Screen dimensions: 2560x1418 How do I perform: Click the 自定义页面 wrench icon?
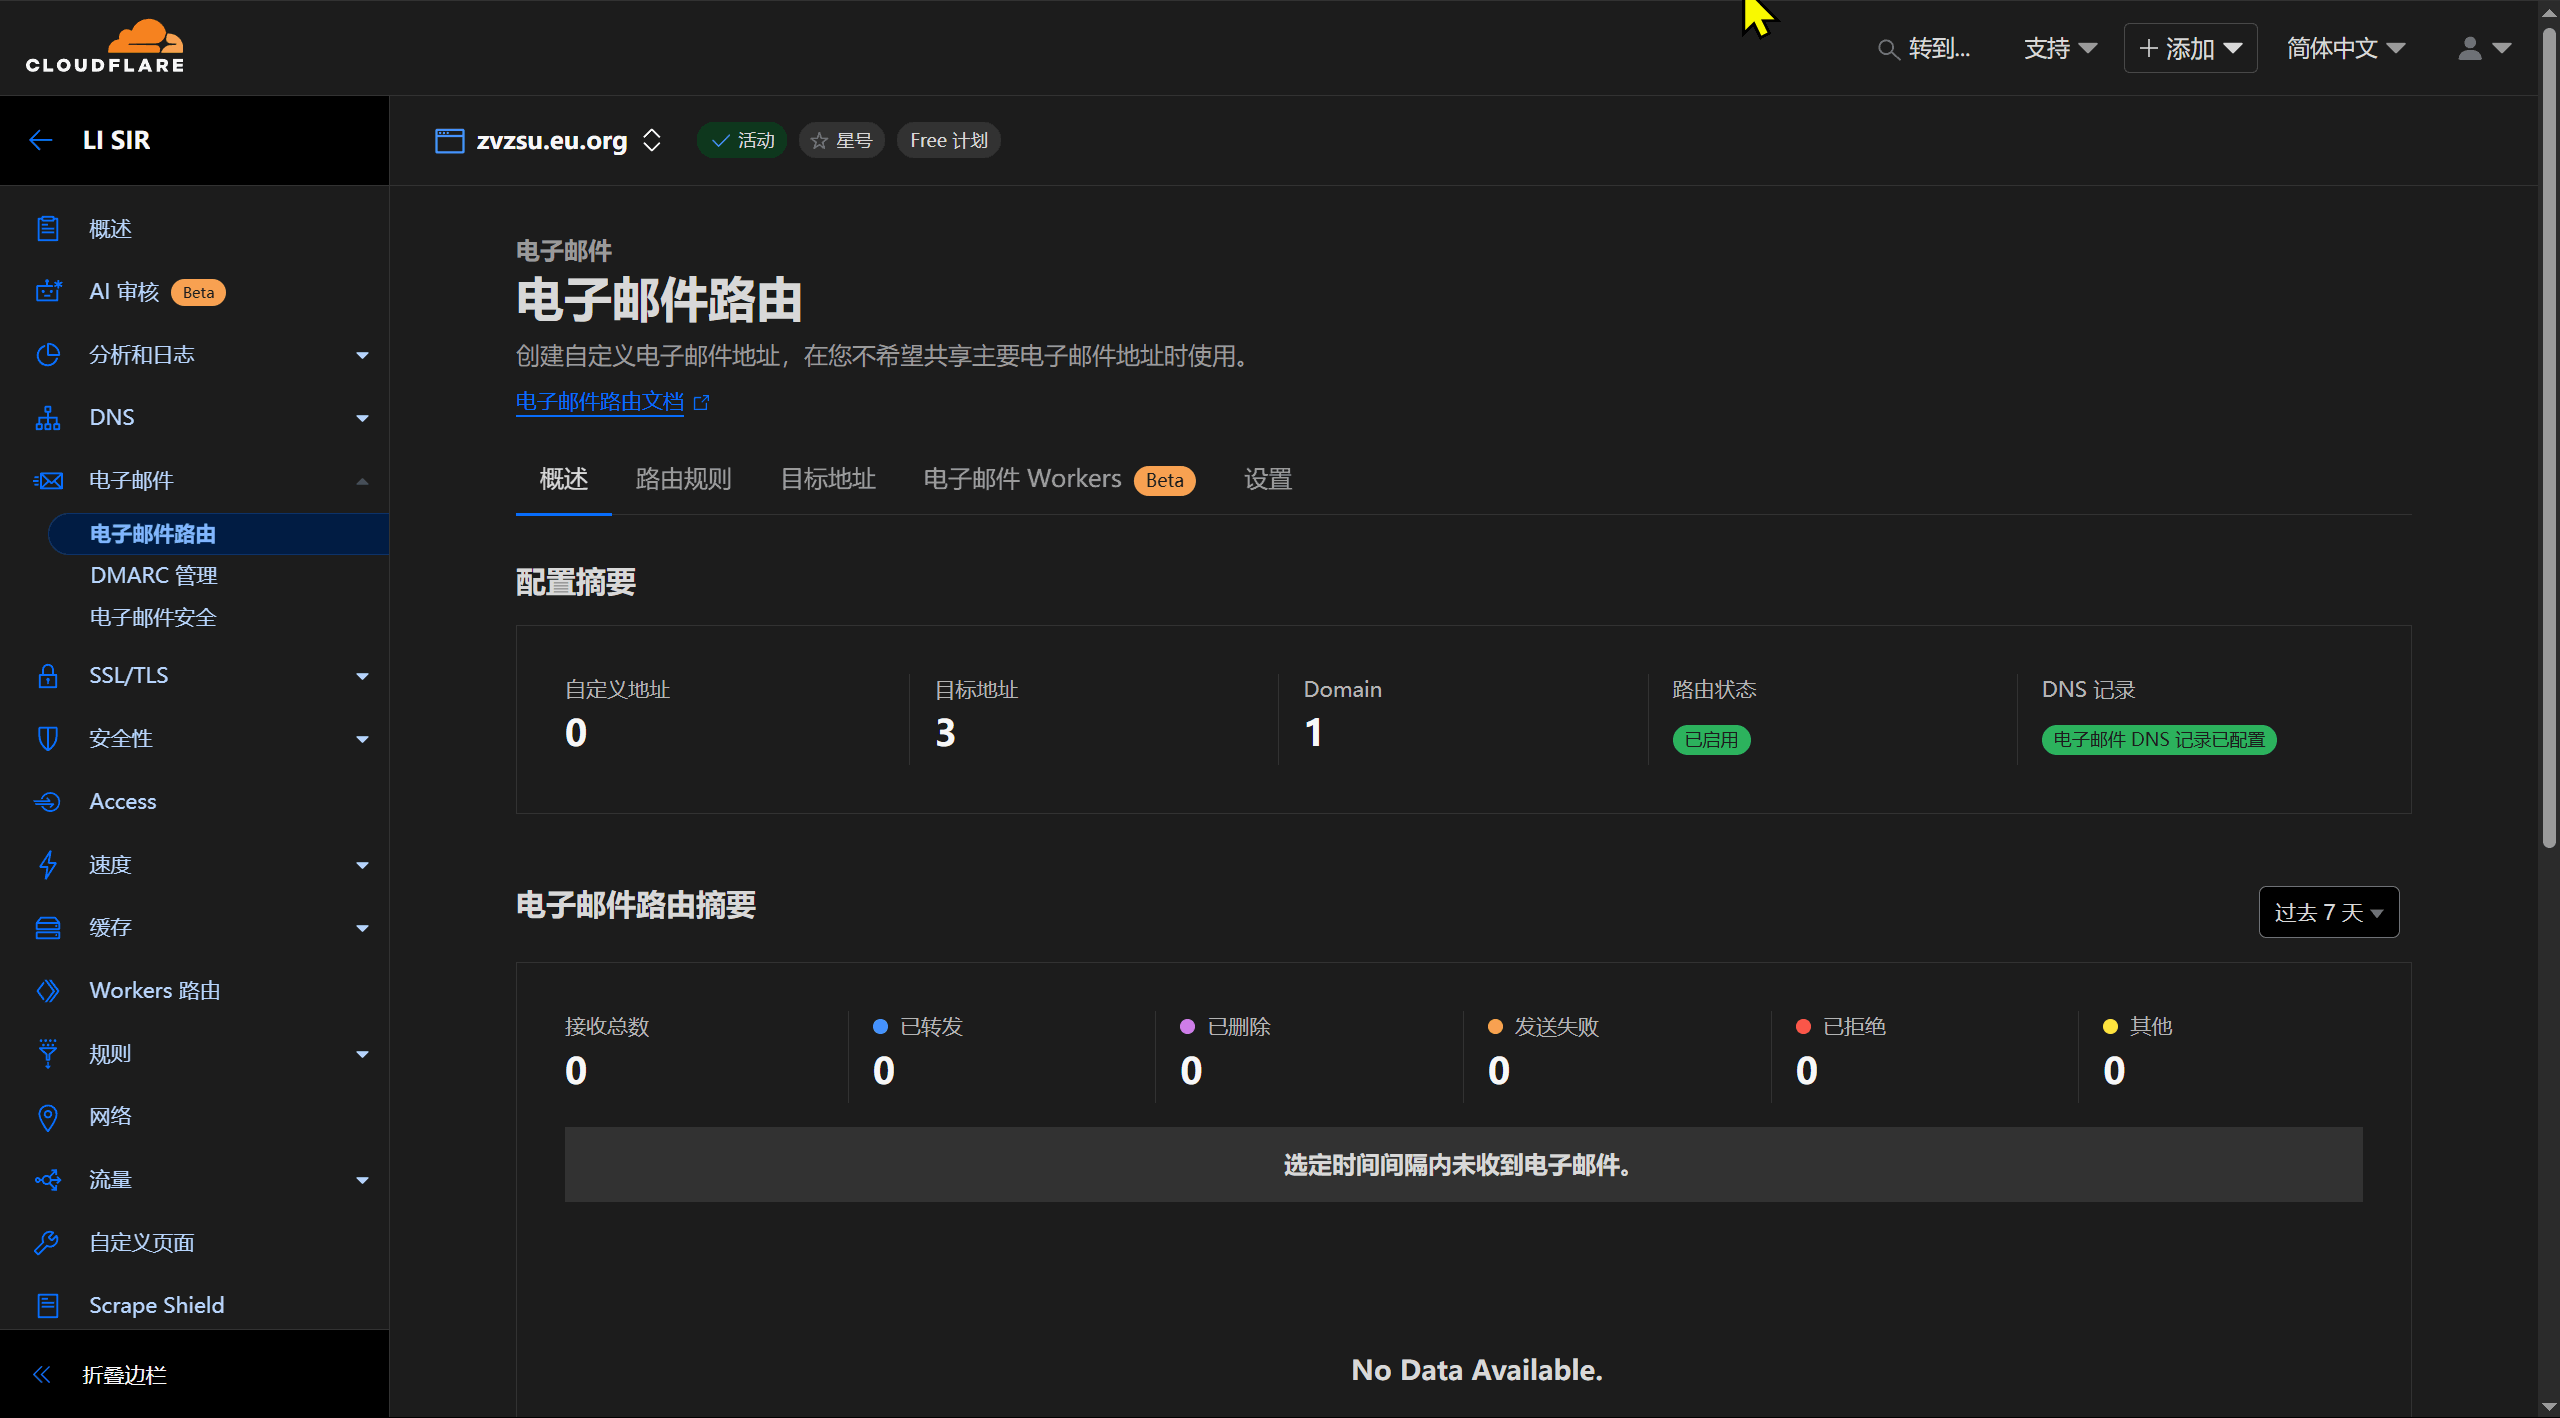pyautogui.click(x=48, y=1243)
